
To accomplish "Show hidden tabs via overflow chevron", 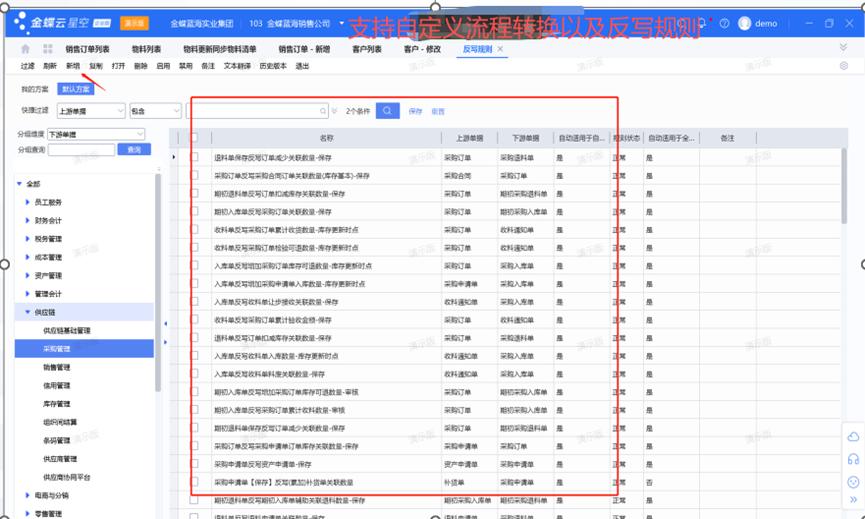I will (x=843, y=47).
